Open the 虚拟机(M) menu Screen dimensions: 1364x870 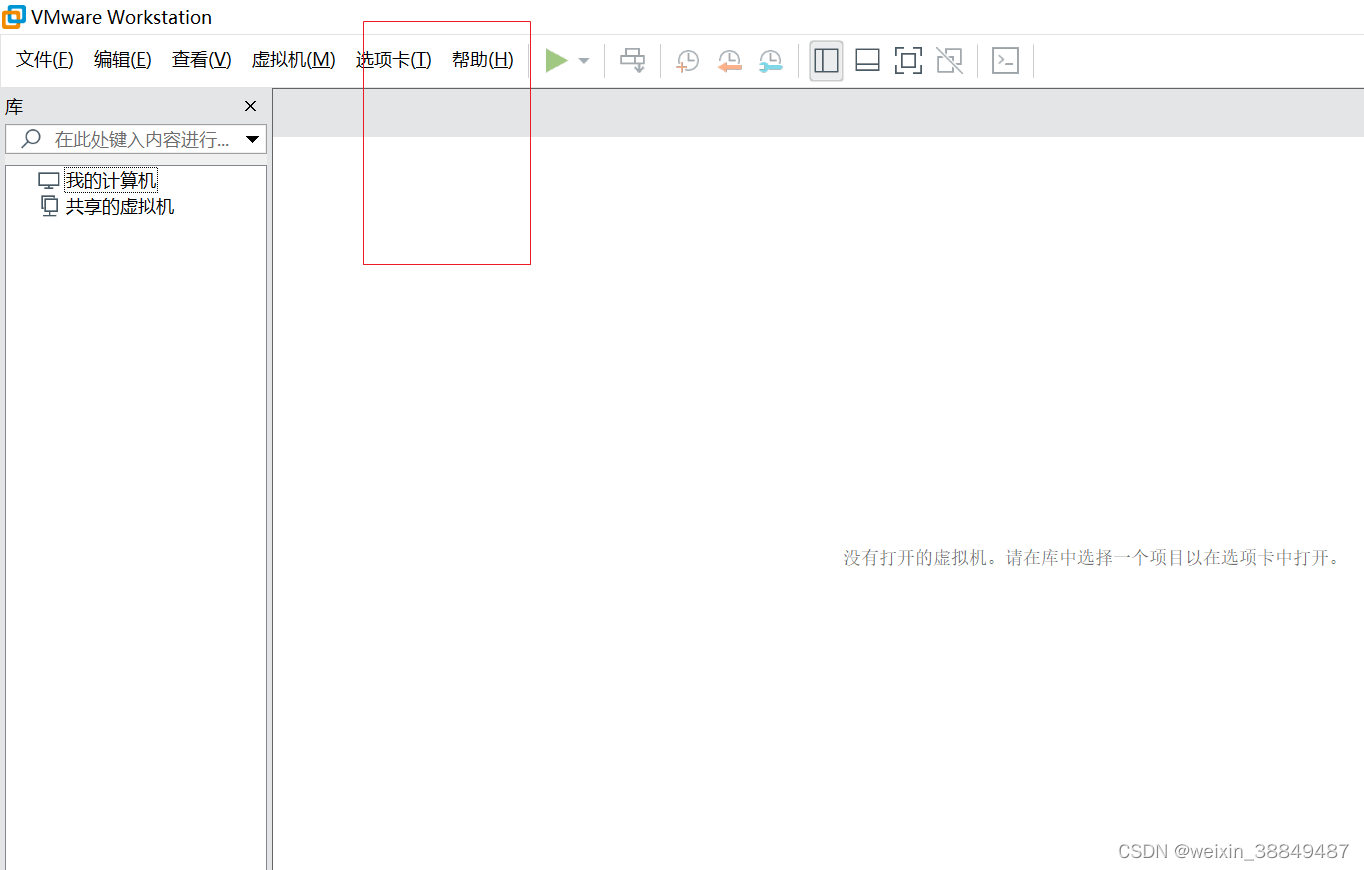click(x=293, y=60)
